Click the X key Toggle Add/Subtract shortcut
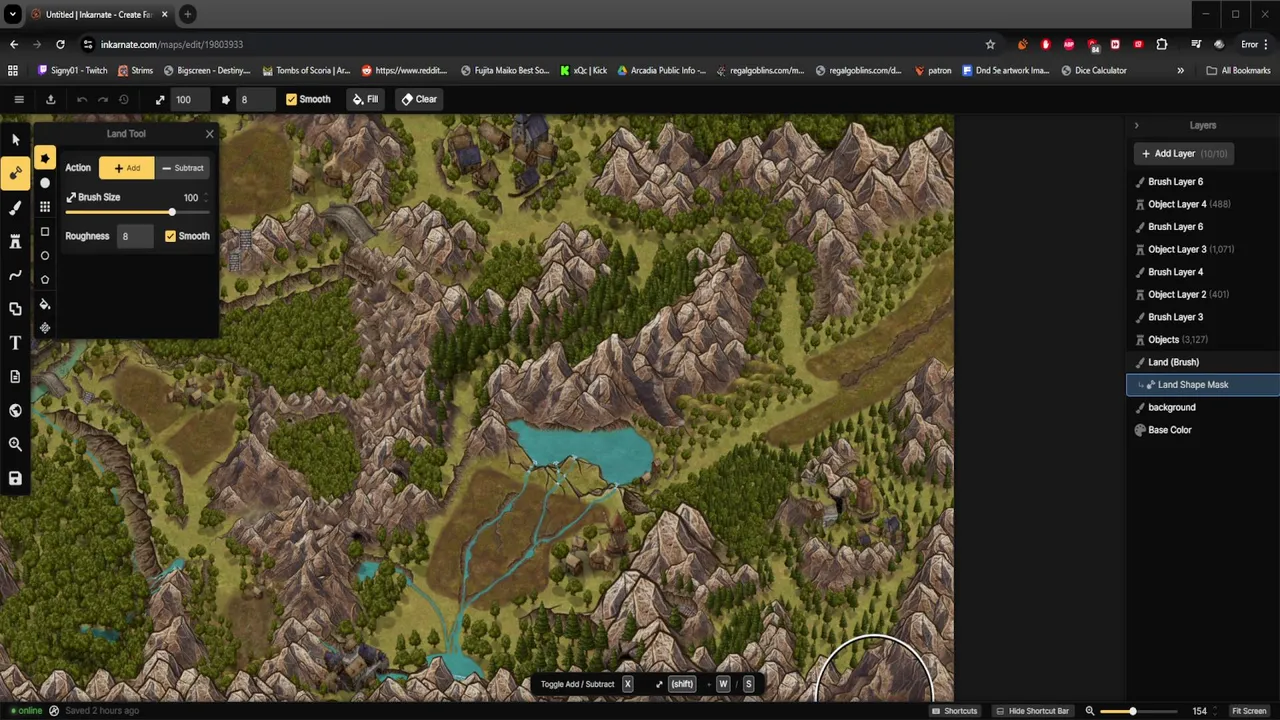The image size is (1280, 720). [627, 684]
